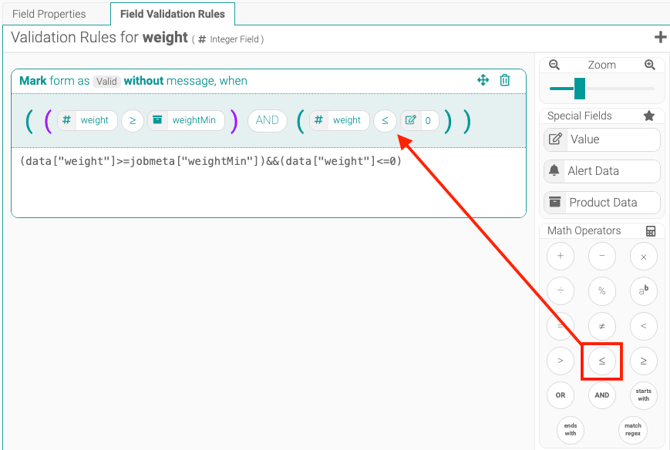Insert the AND operator from palette

(x=602, y=395)
